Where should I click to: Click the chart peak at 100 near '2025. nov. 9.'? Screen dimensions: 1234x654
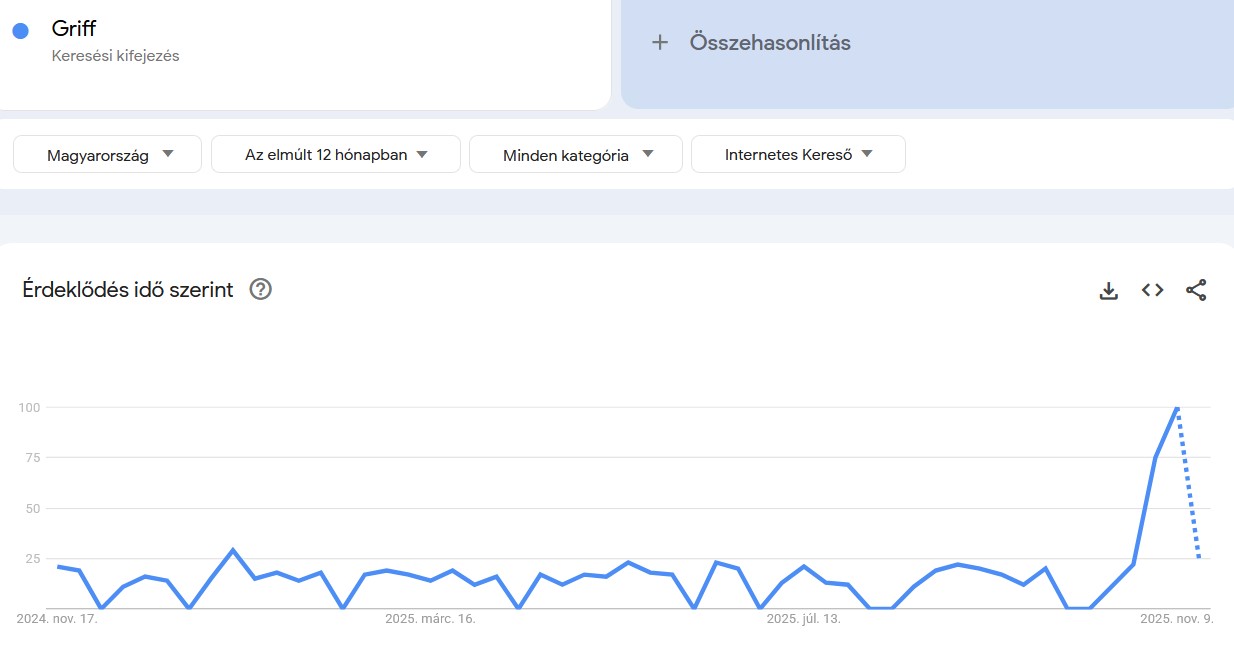click(1176, 408)
